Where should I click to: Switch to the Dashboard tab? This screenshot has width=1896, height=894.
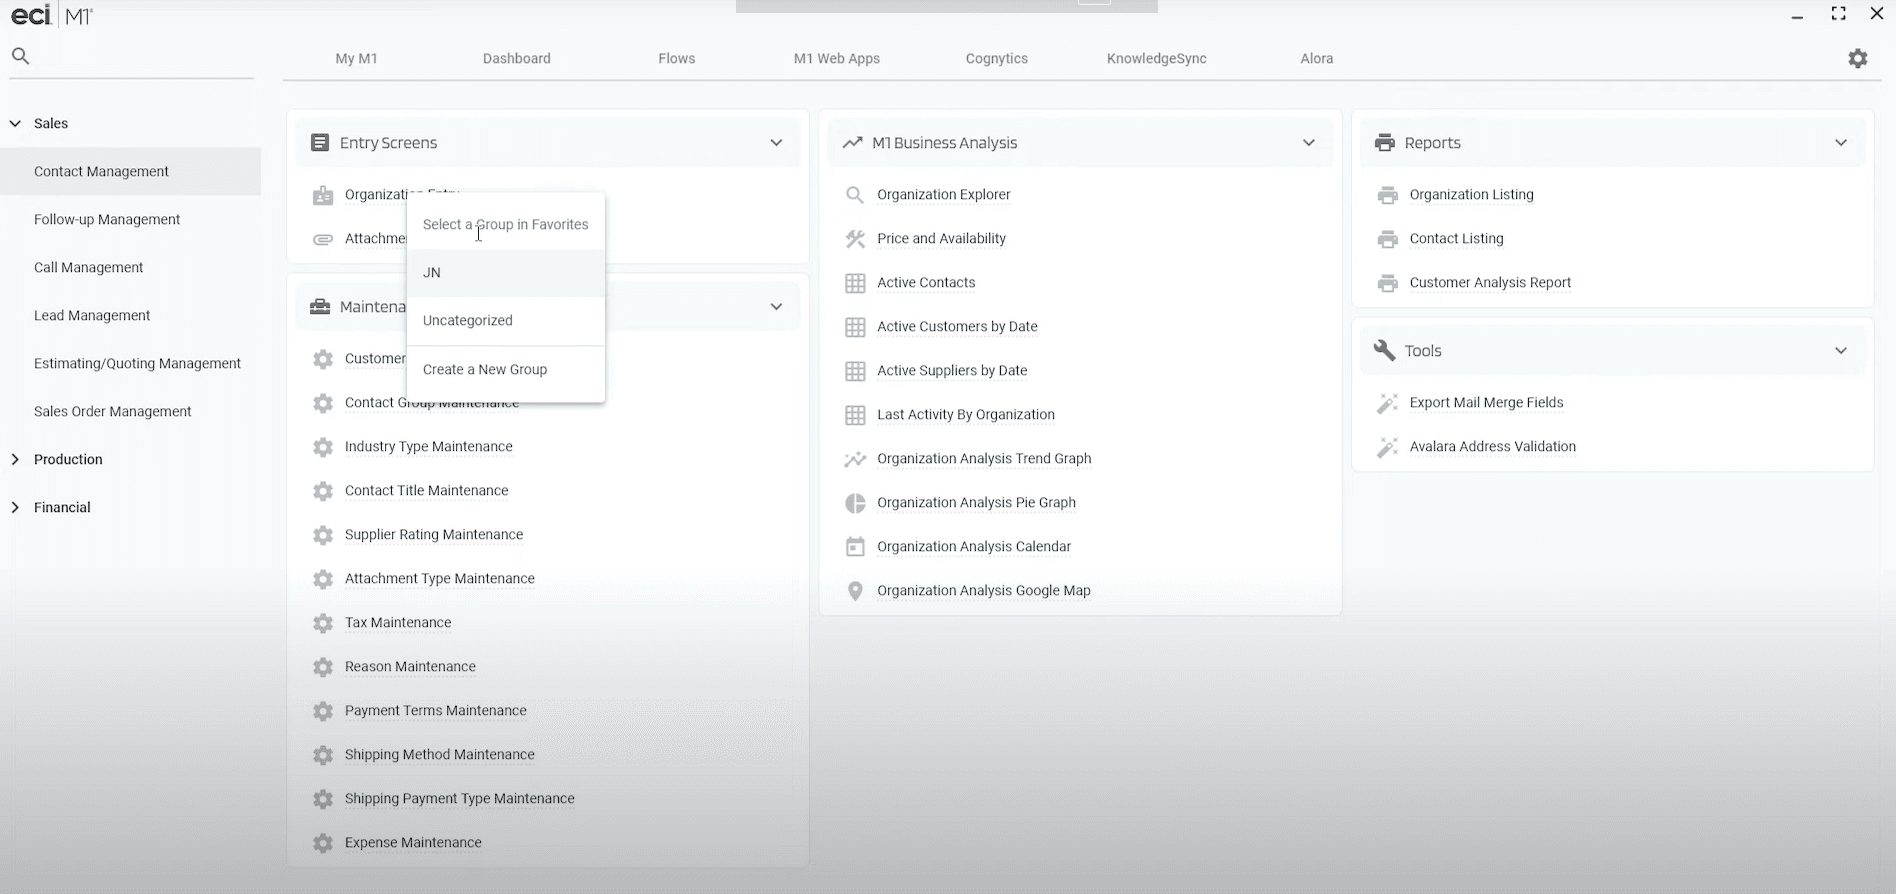coord(517,59)
